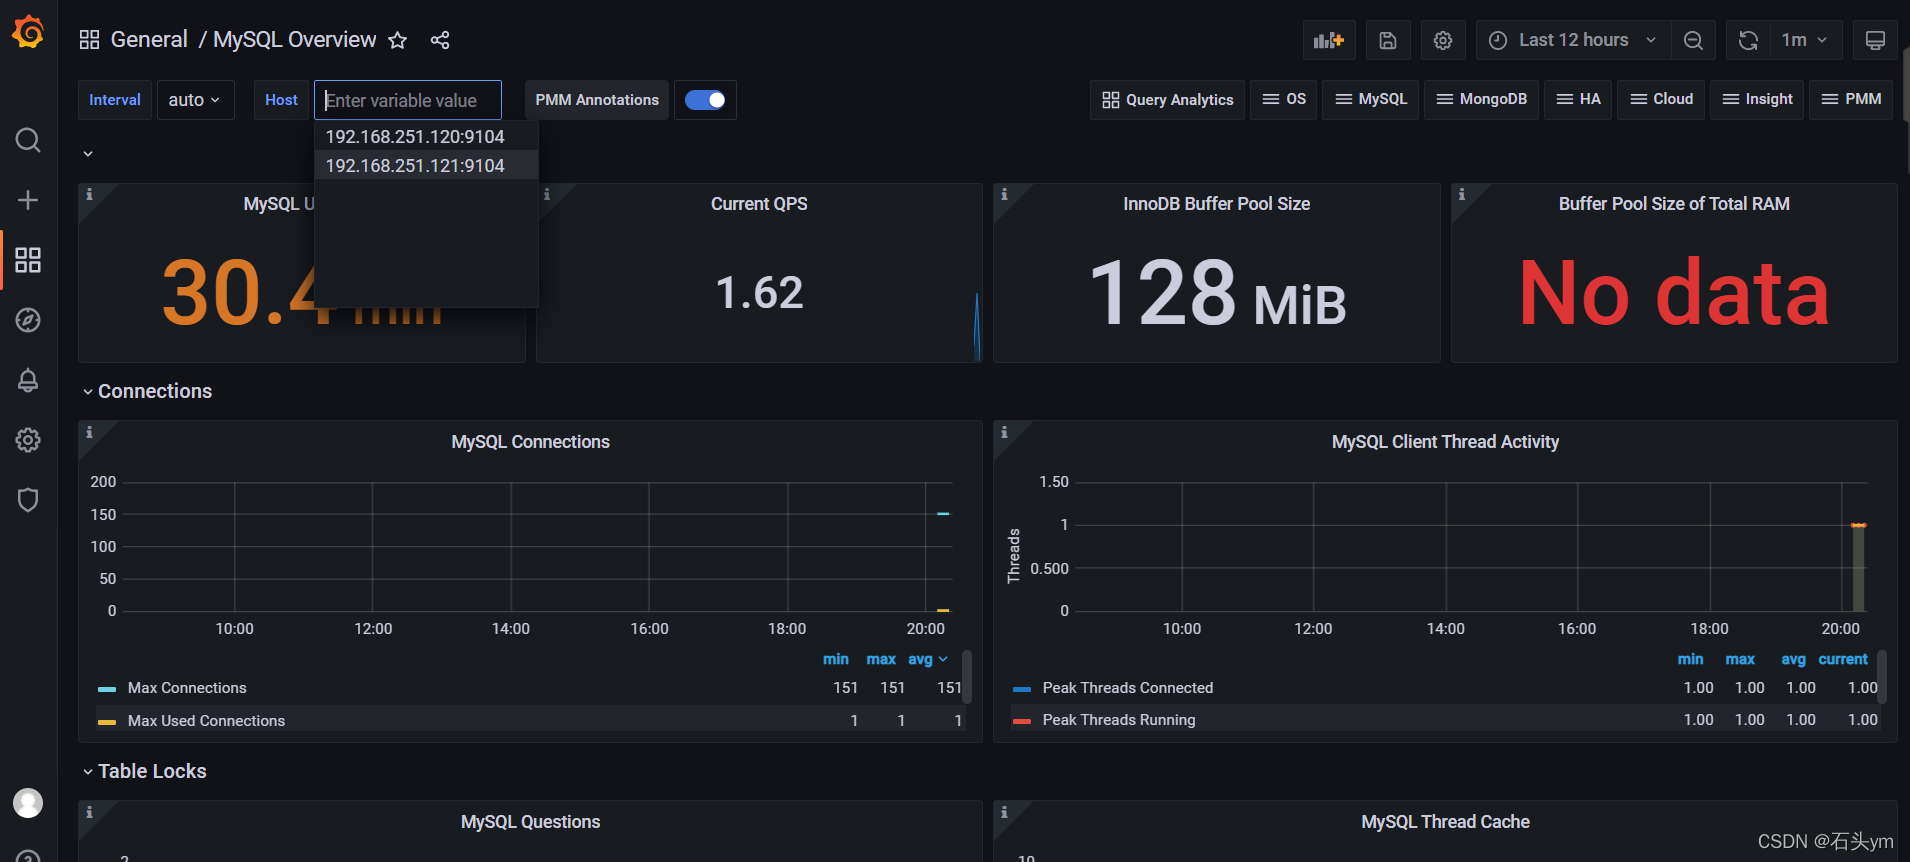Cycle view mode with monitor icon
Screen dimensions: 1910x862
1875,40
